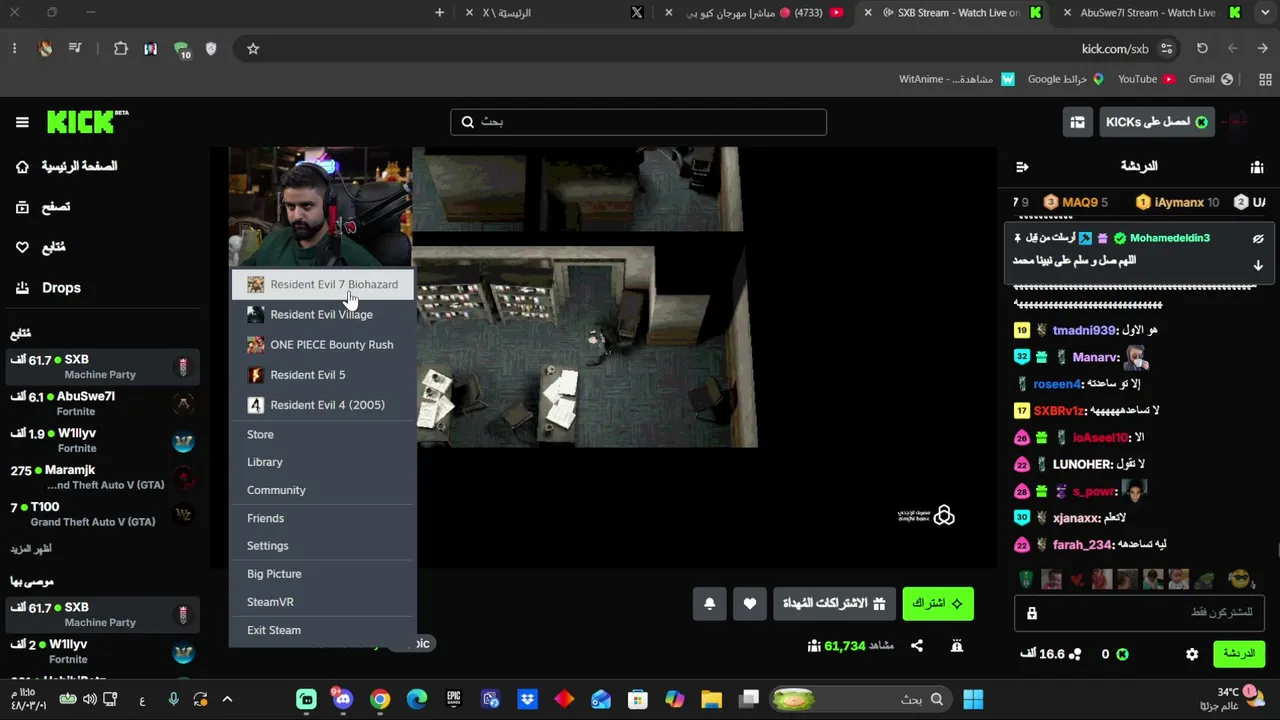Open Maramjk channel in the sidebar

point(102,478)
